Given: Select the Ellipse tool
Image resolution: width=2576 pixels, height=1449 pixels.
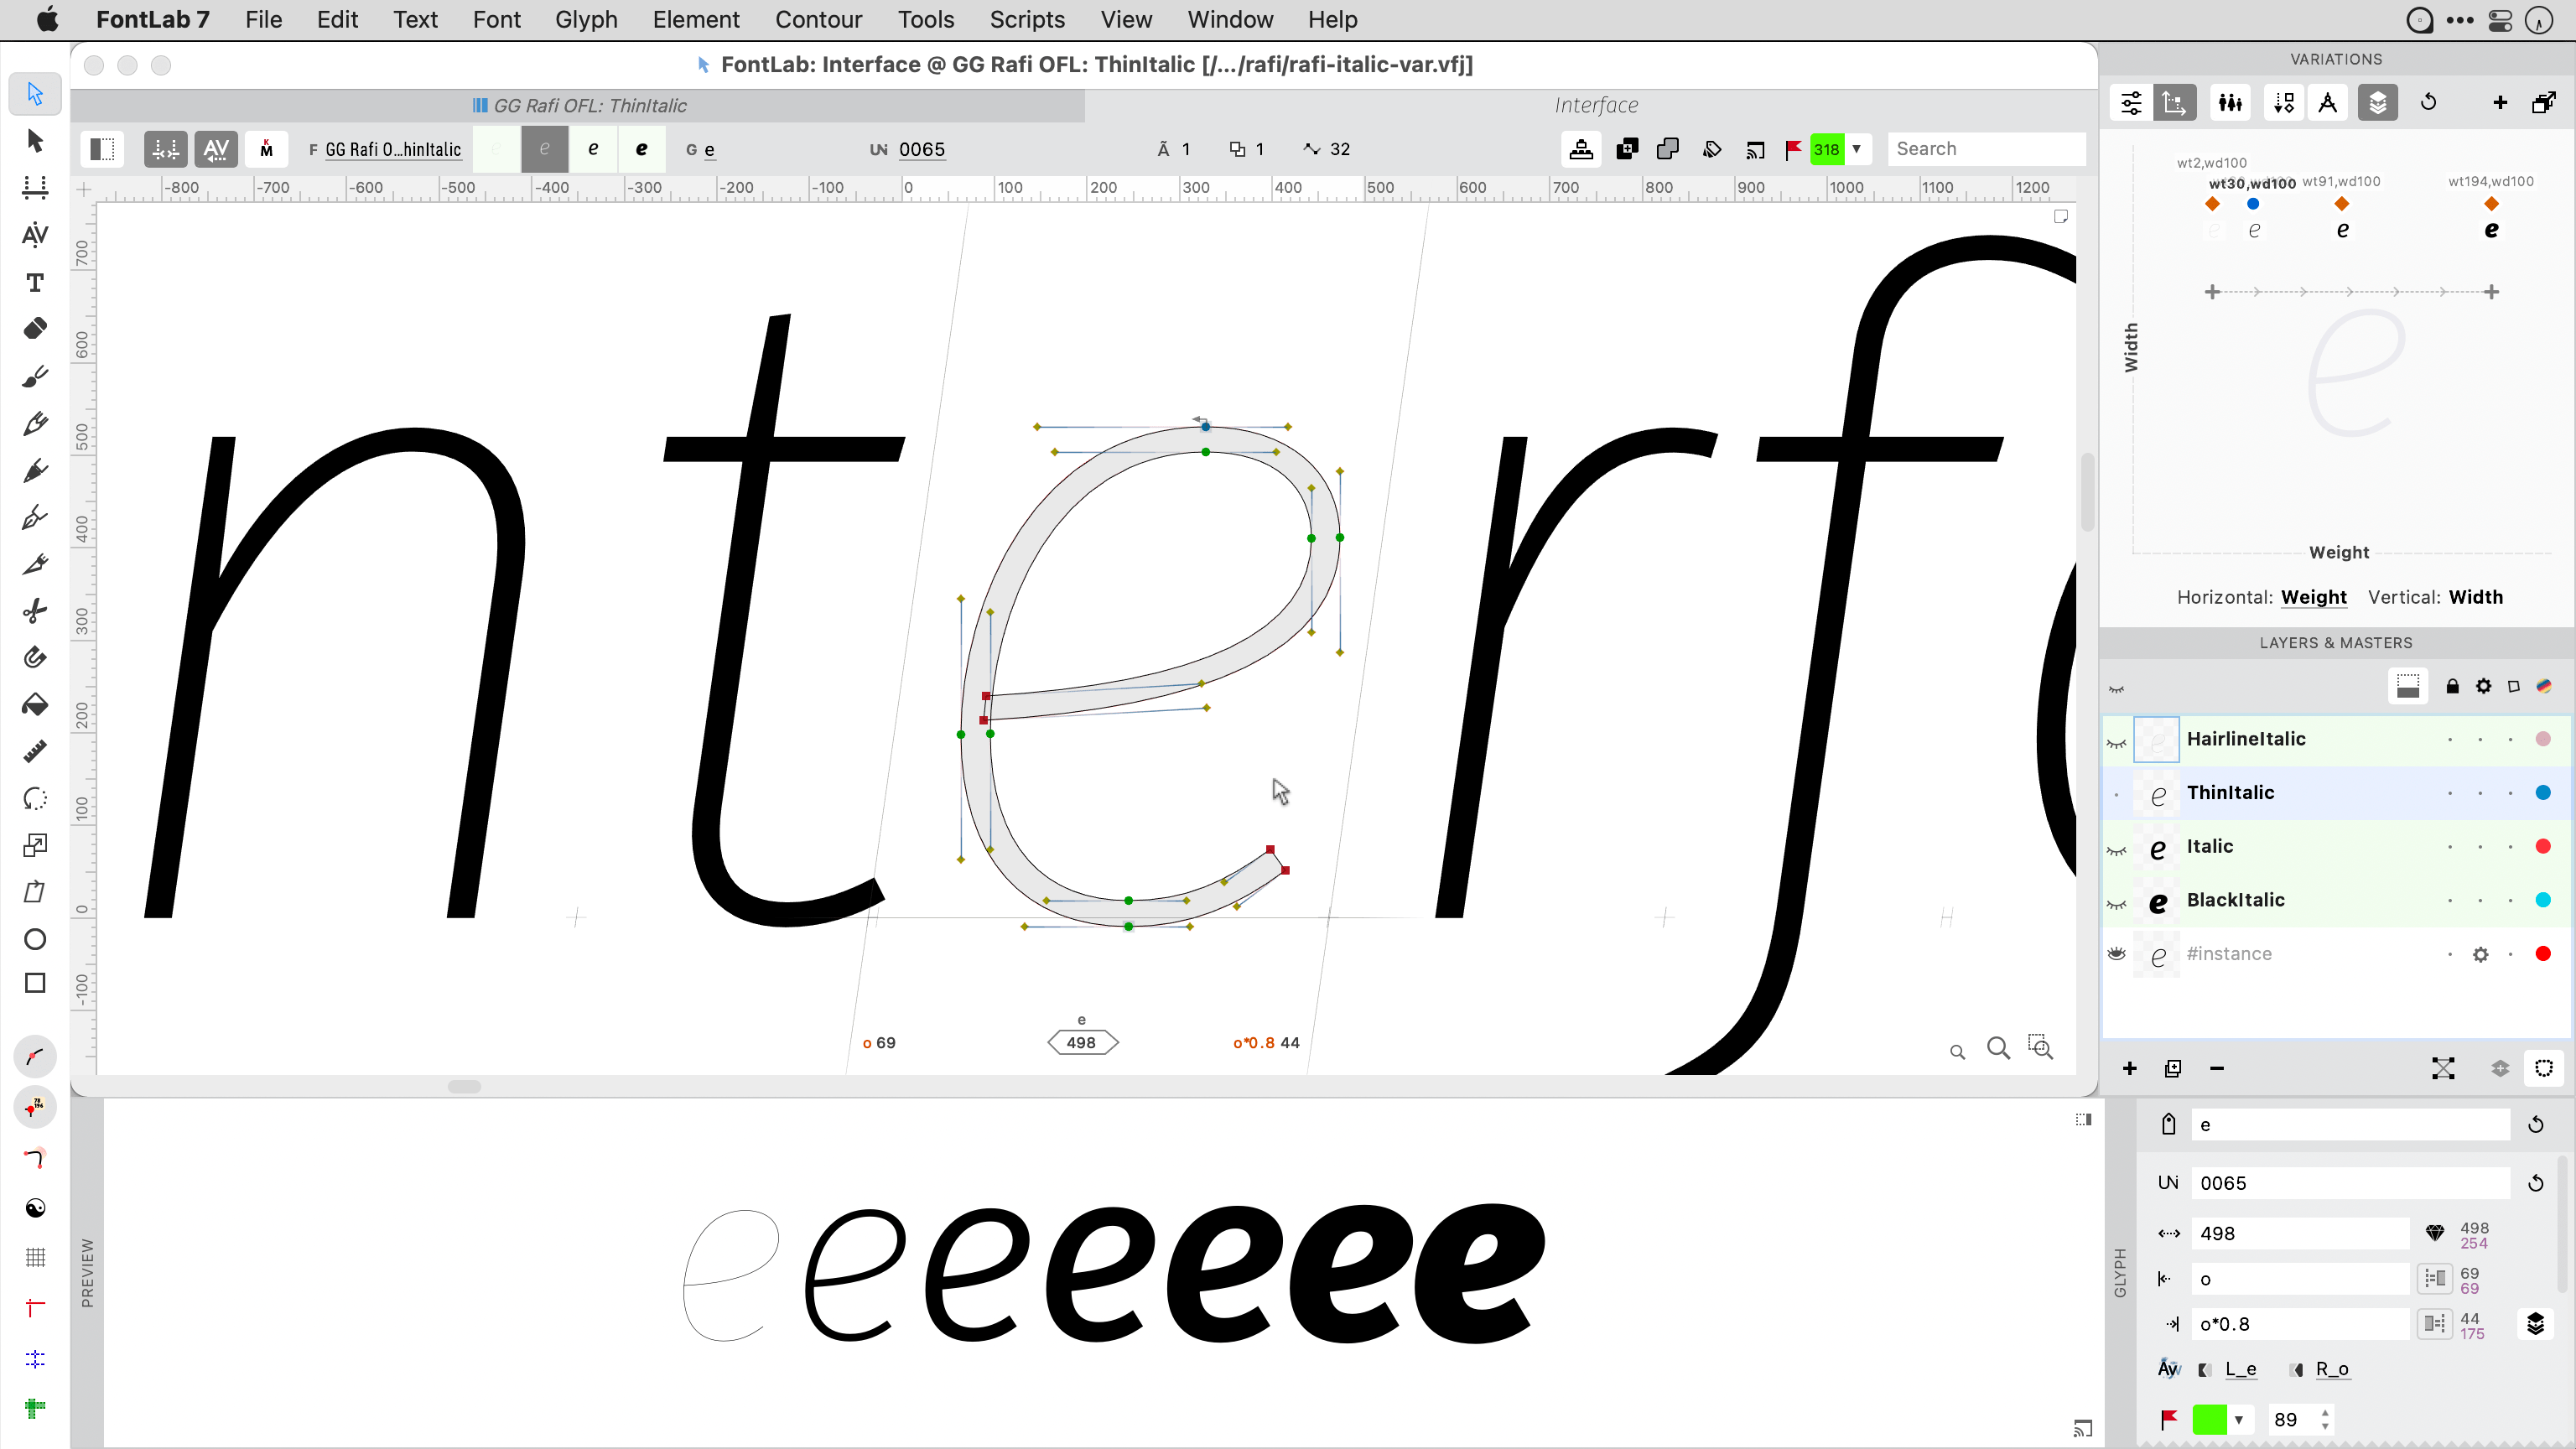Looking at the screenshot, I should (x=35, y=939).
